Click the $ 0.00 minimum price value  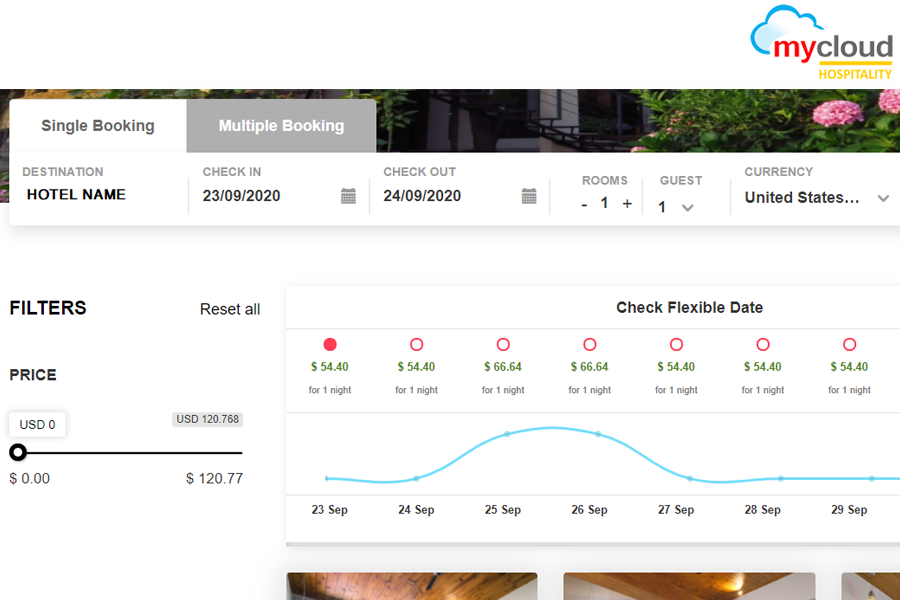tap(29, 478)
